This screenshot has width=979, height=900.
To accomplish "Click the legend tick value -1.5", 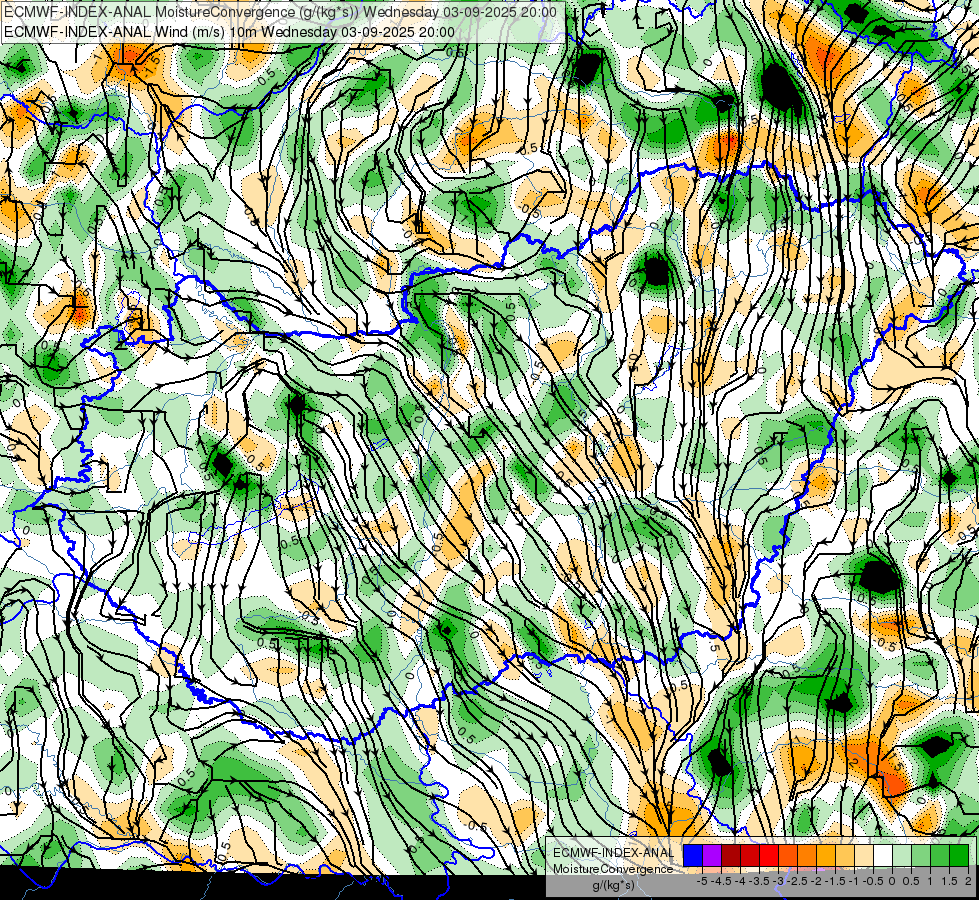I will click(835, 881).
